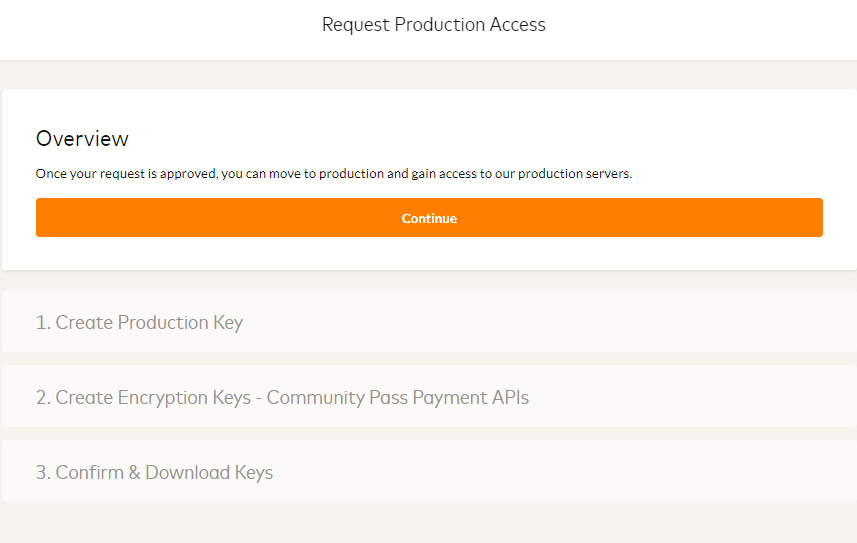
Task: Expand the Confirm & Download Keys step
Action: 154,473
